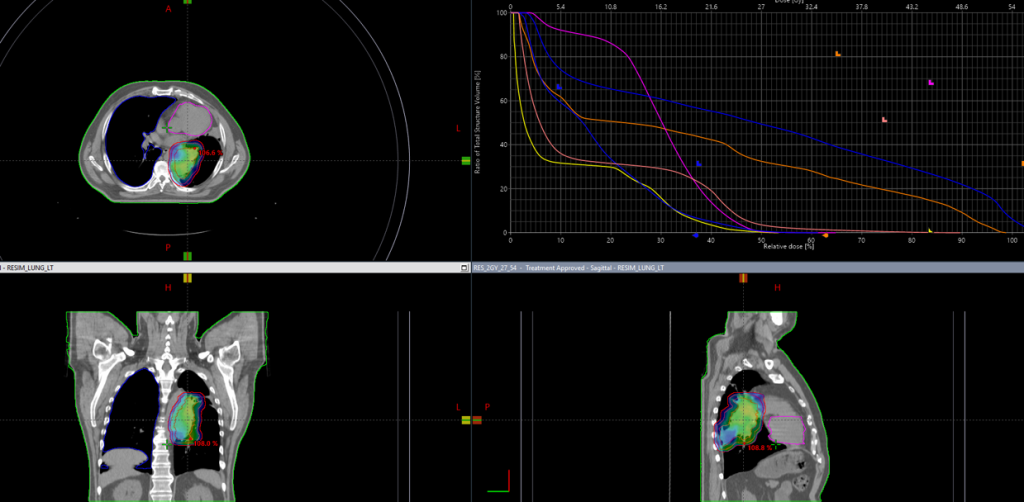Select the top orange flag marker in the DVH plot
The height and width of the screenshot is (502, 1024).
point(838,54)
